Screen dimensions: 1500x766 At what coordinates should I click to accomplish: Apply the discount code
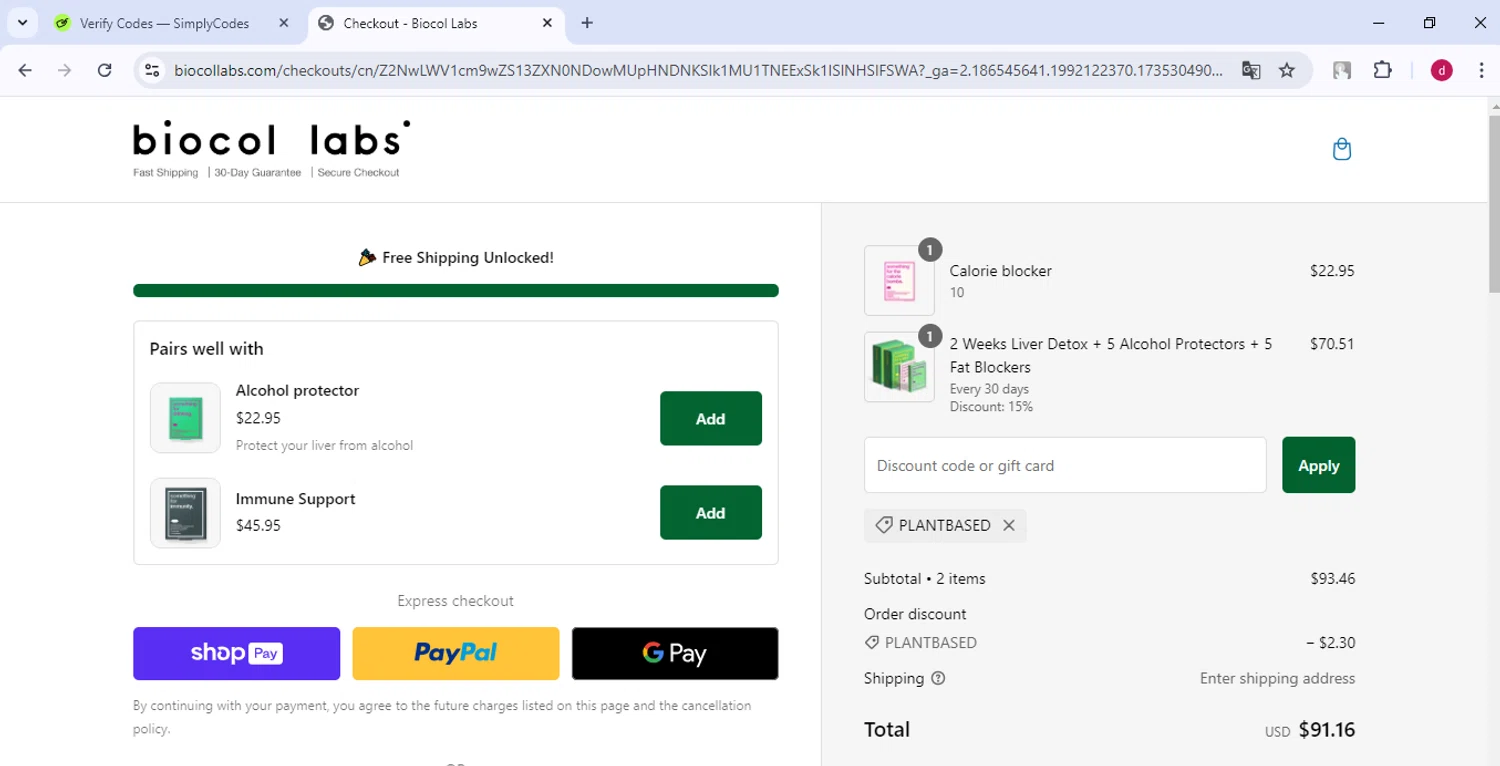[x=1318, y=465]
